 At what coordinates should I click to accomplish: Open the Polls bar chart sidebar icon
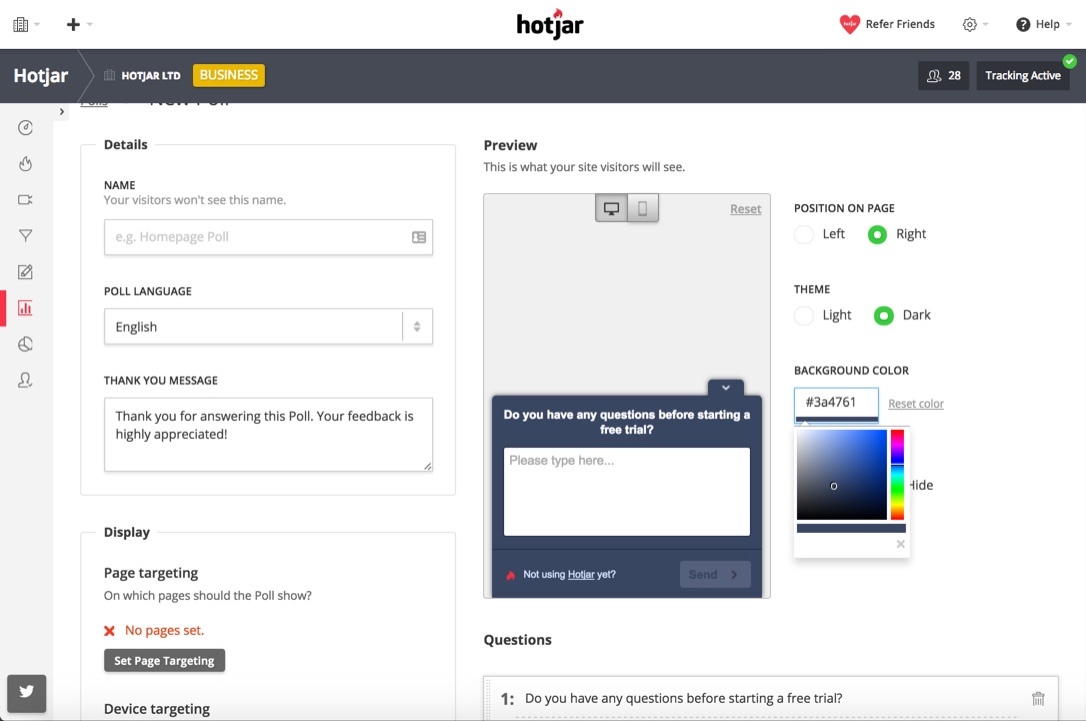pyautogui.click(x=26, y=308)
